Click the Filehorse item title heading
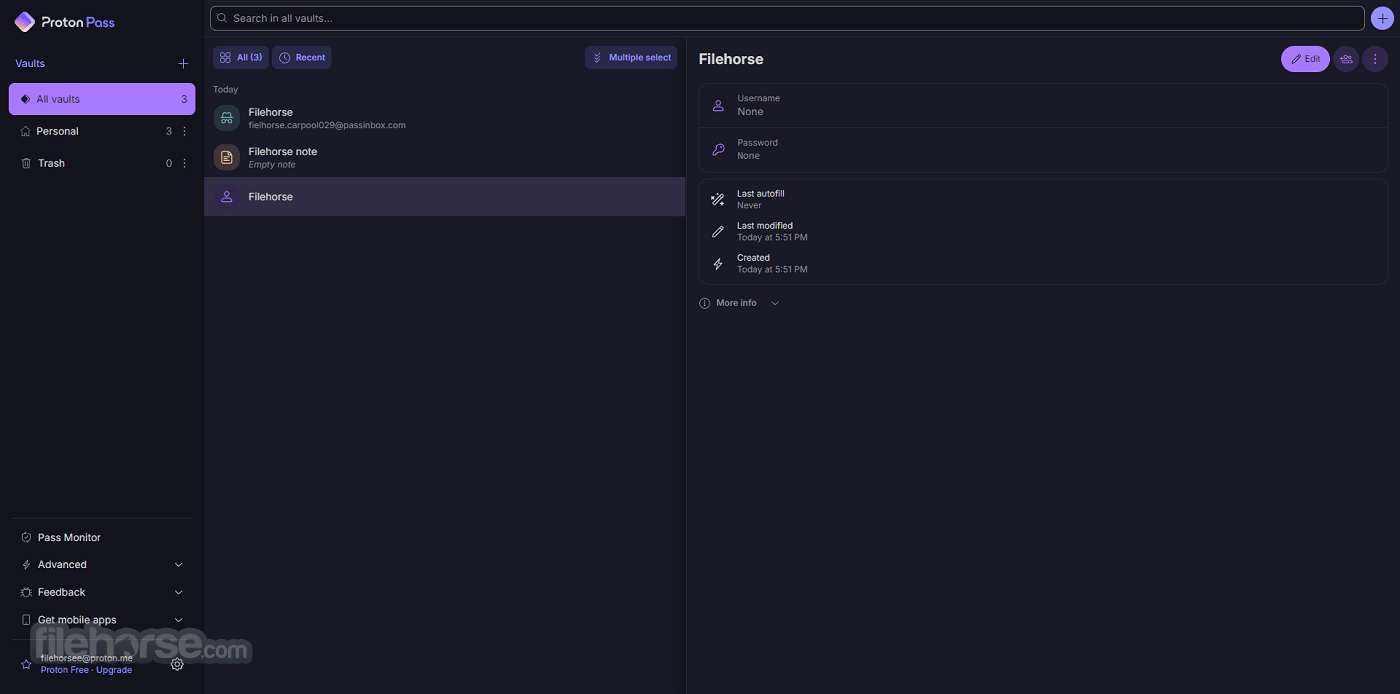Screen dimensions: 1400x694 [x=731, y=59]
